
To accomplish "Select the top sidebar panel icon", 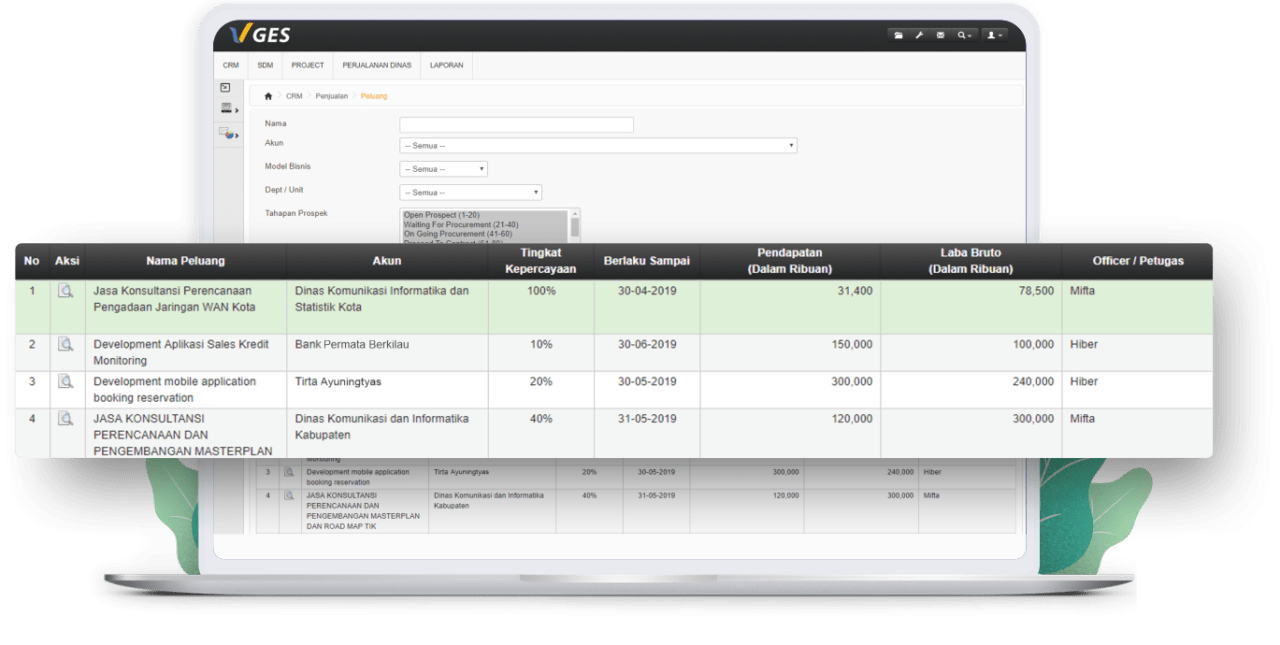I will coord(225,88).
